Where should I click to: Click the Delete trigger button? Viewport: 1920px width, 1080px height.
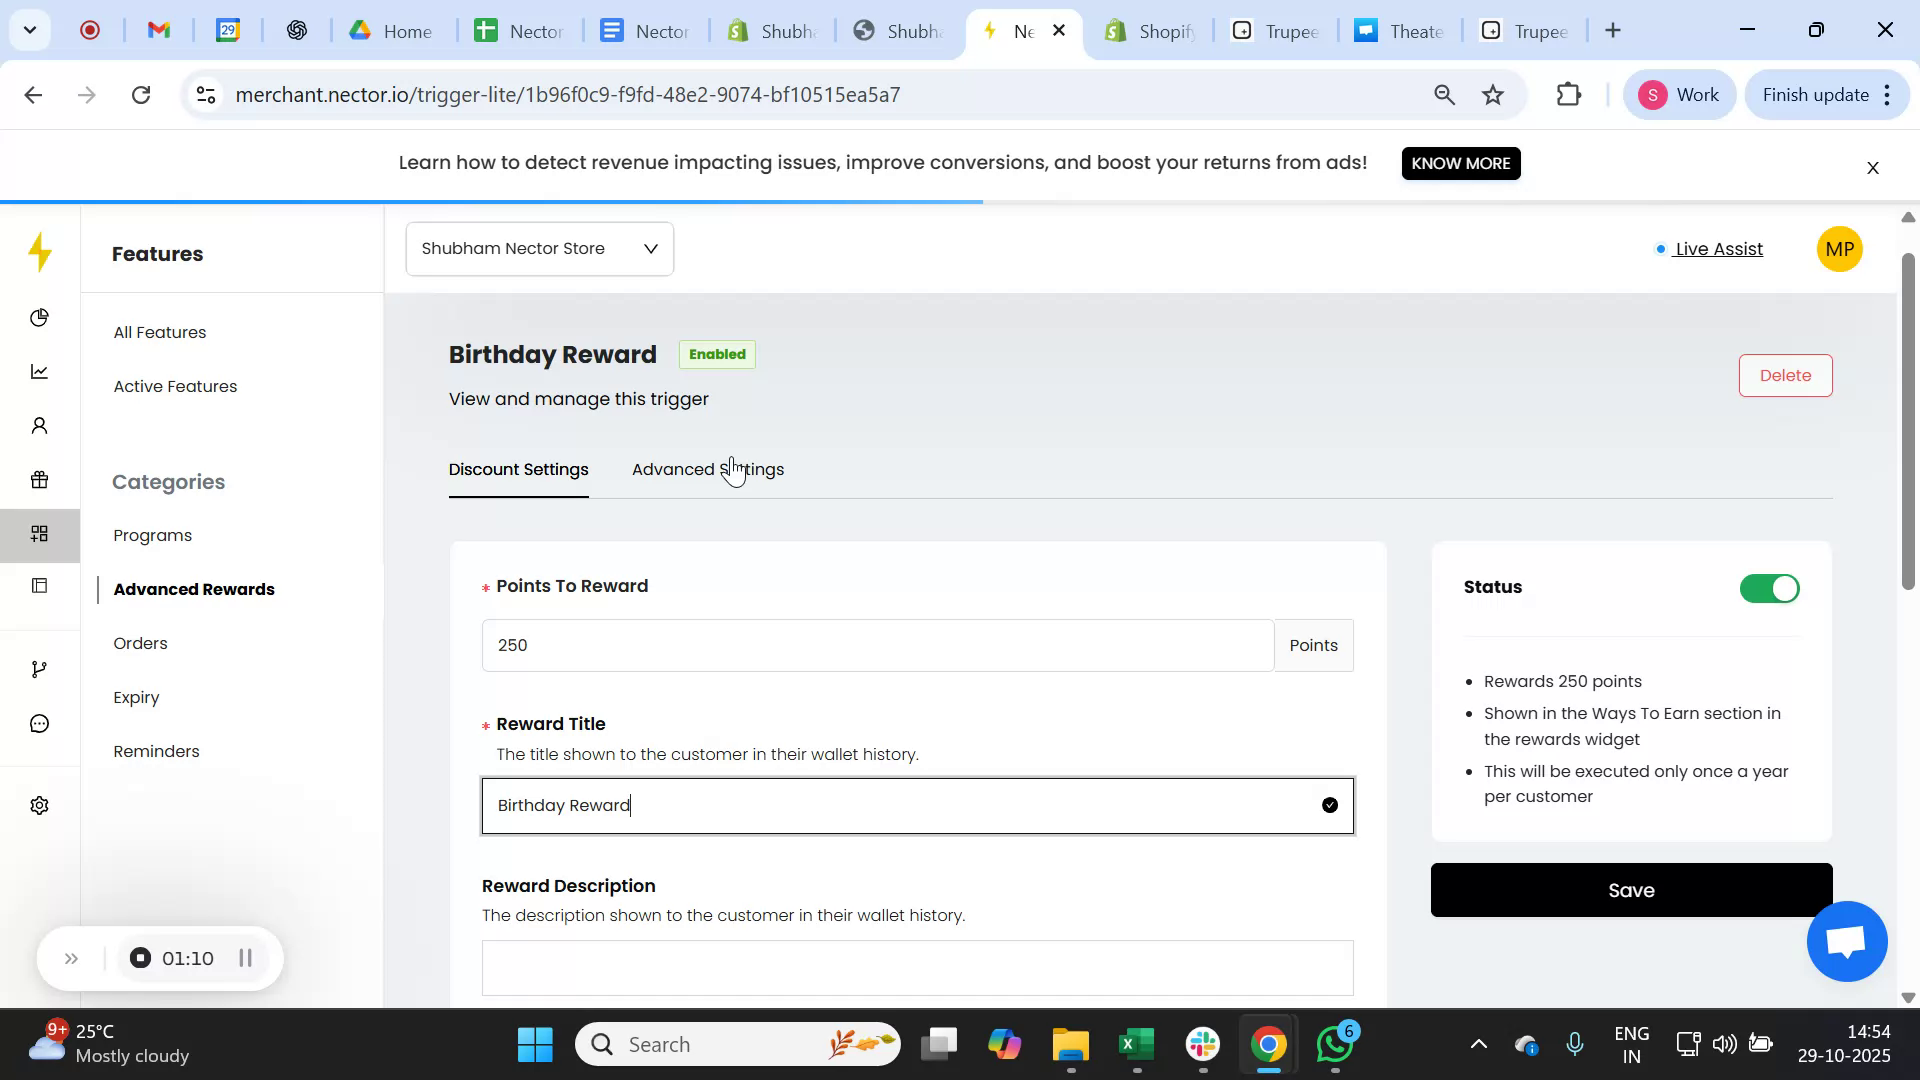click(1786, 375)
